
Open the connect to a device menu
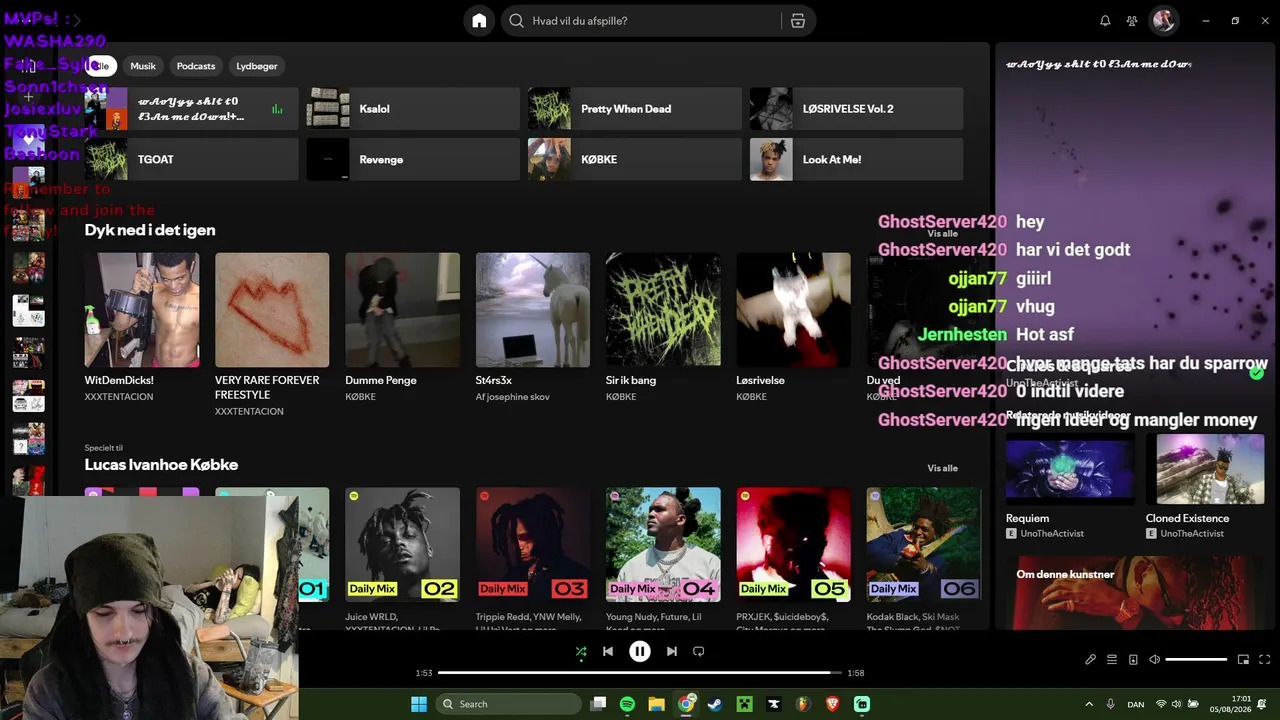pos(1133,660)
